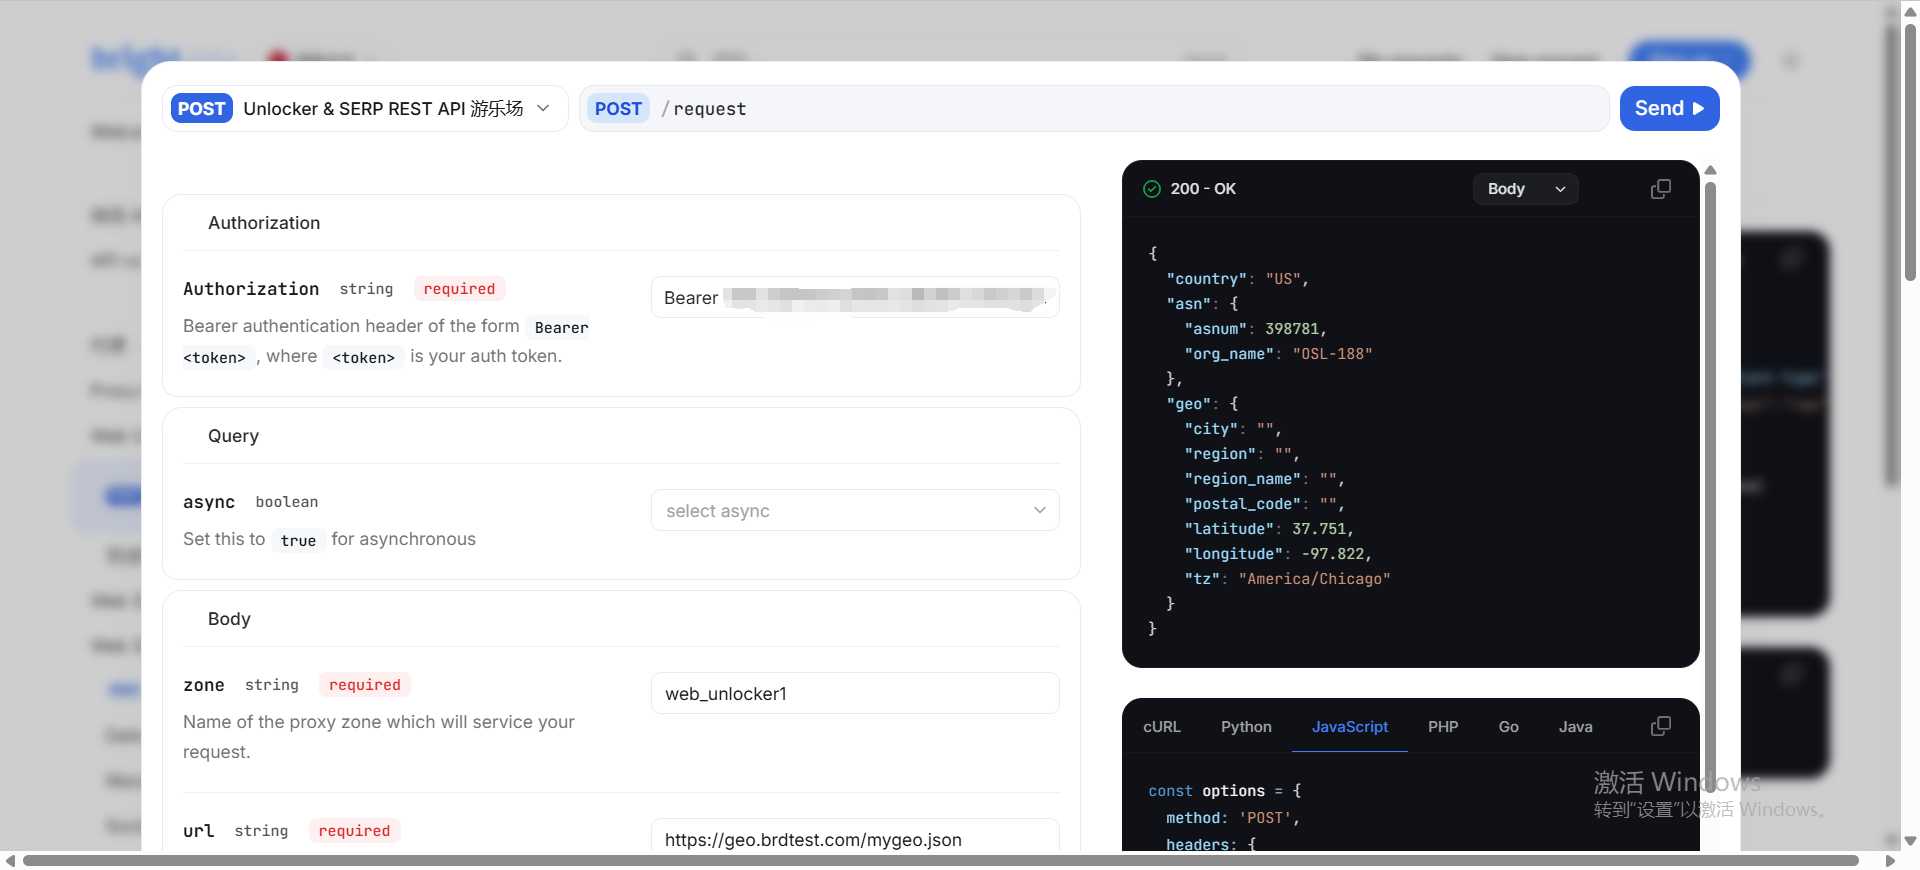Click the modal scrollbar up arrow
The height and width of the screenshot is (870, 1920).
[1710, 170]
